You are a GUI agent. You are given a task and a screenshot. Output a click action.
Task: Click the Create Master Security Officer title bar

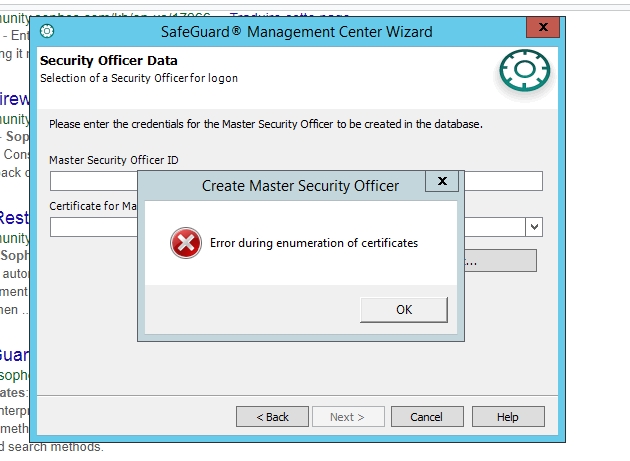tap(300, 186)
